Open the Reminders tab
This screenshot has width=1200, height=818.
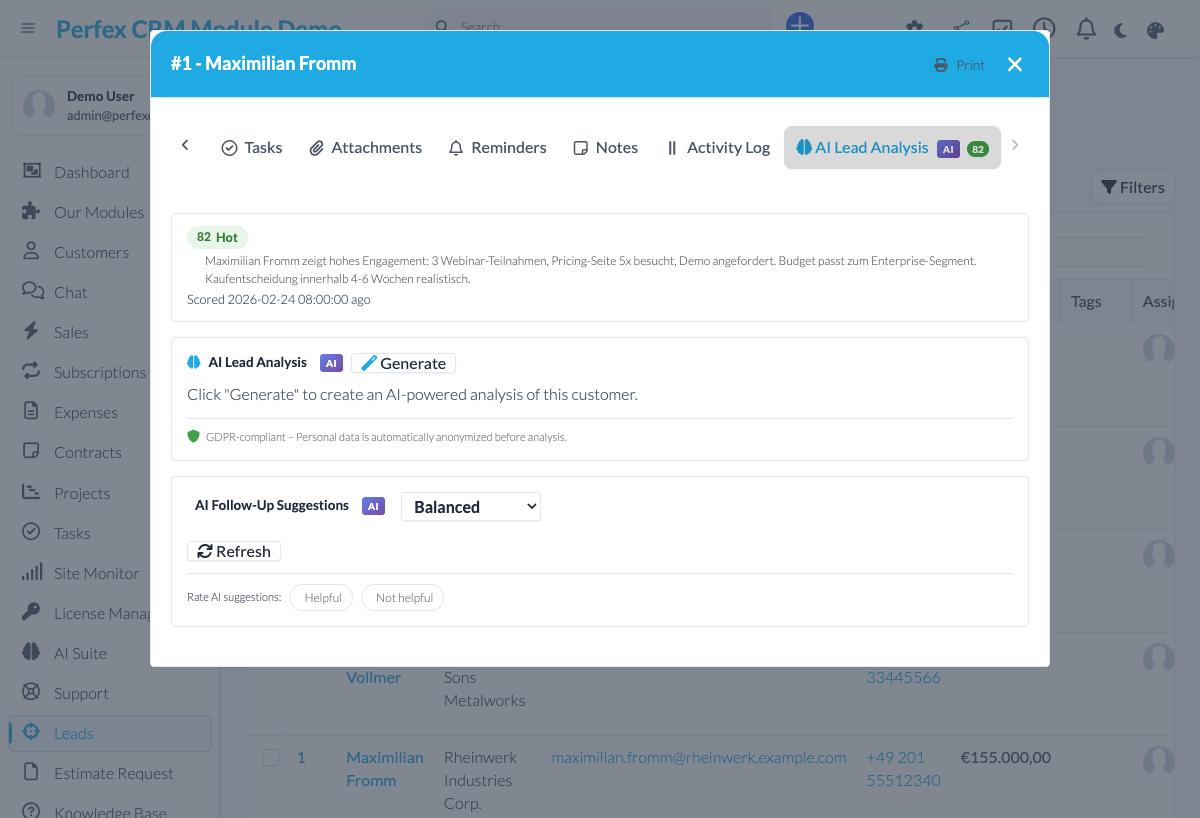497,148
